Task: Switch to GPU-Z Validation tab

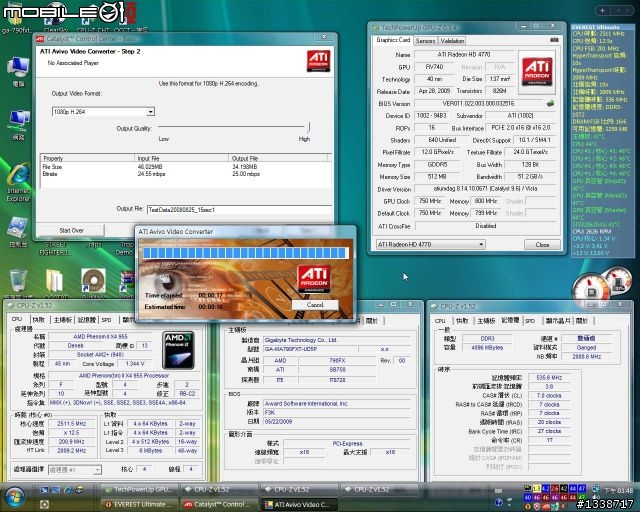Action: 452,41
